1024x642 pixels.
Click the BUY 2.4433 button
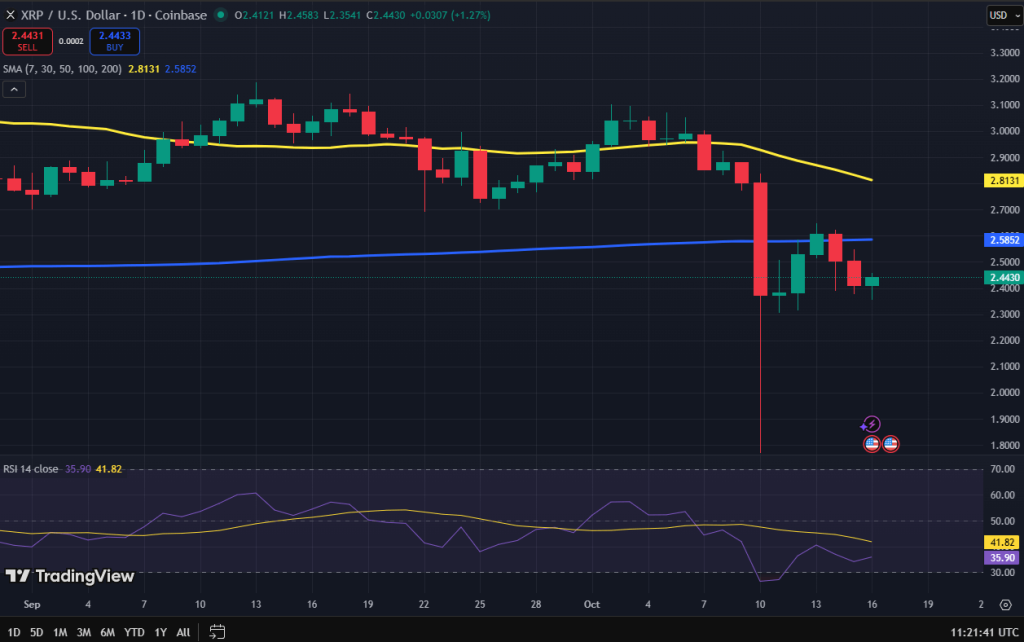tap(115, 41)
